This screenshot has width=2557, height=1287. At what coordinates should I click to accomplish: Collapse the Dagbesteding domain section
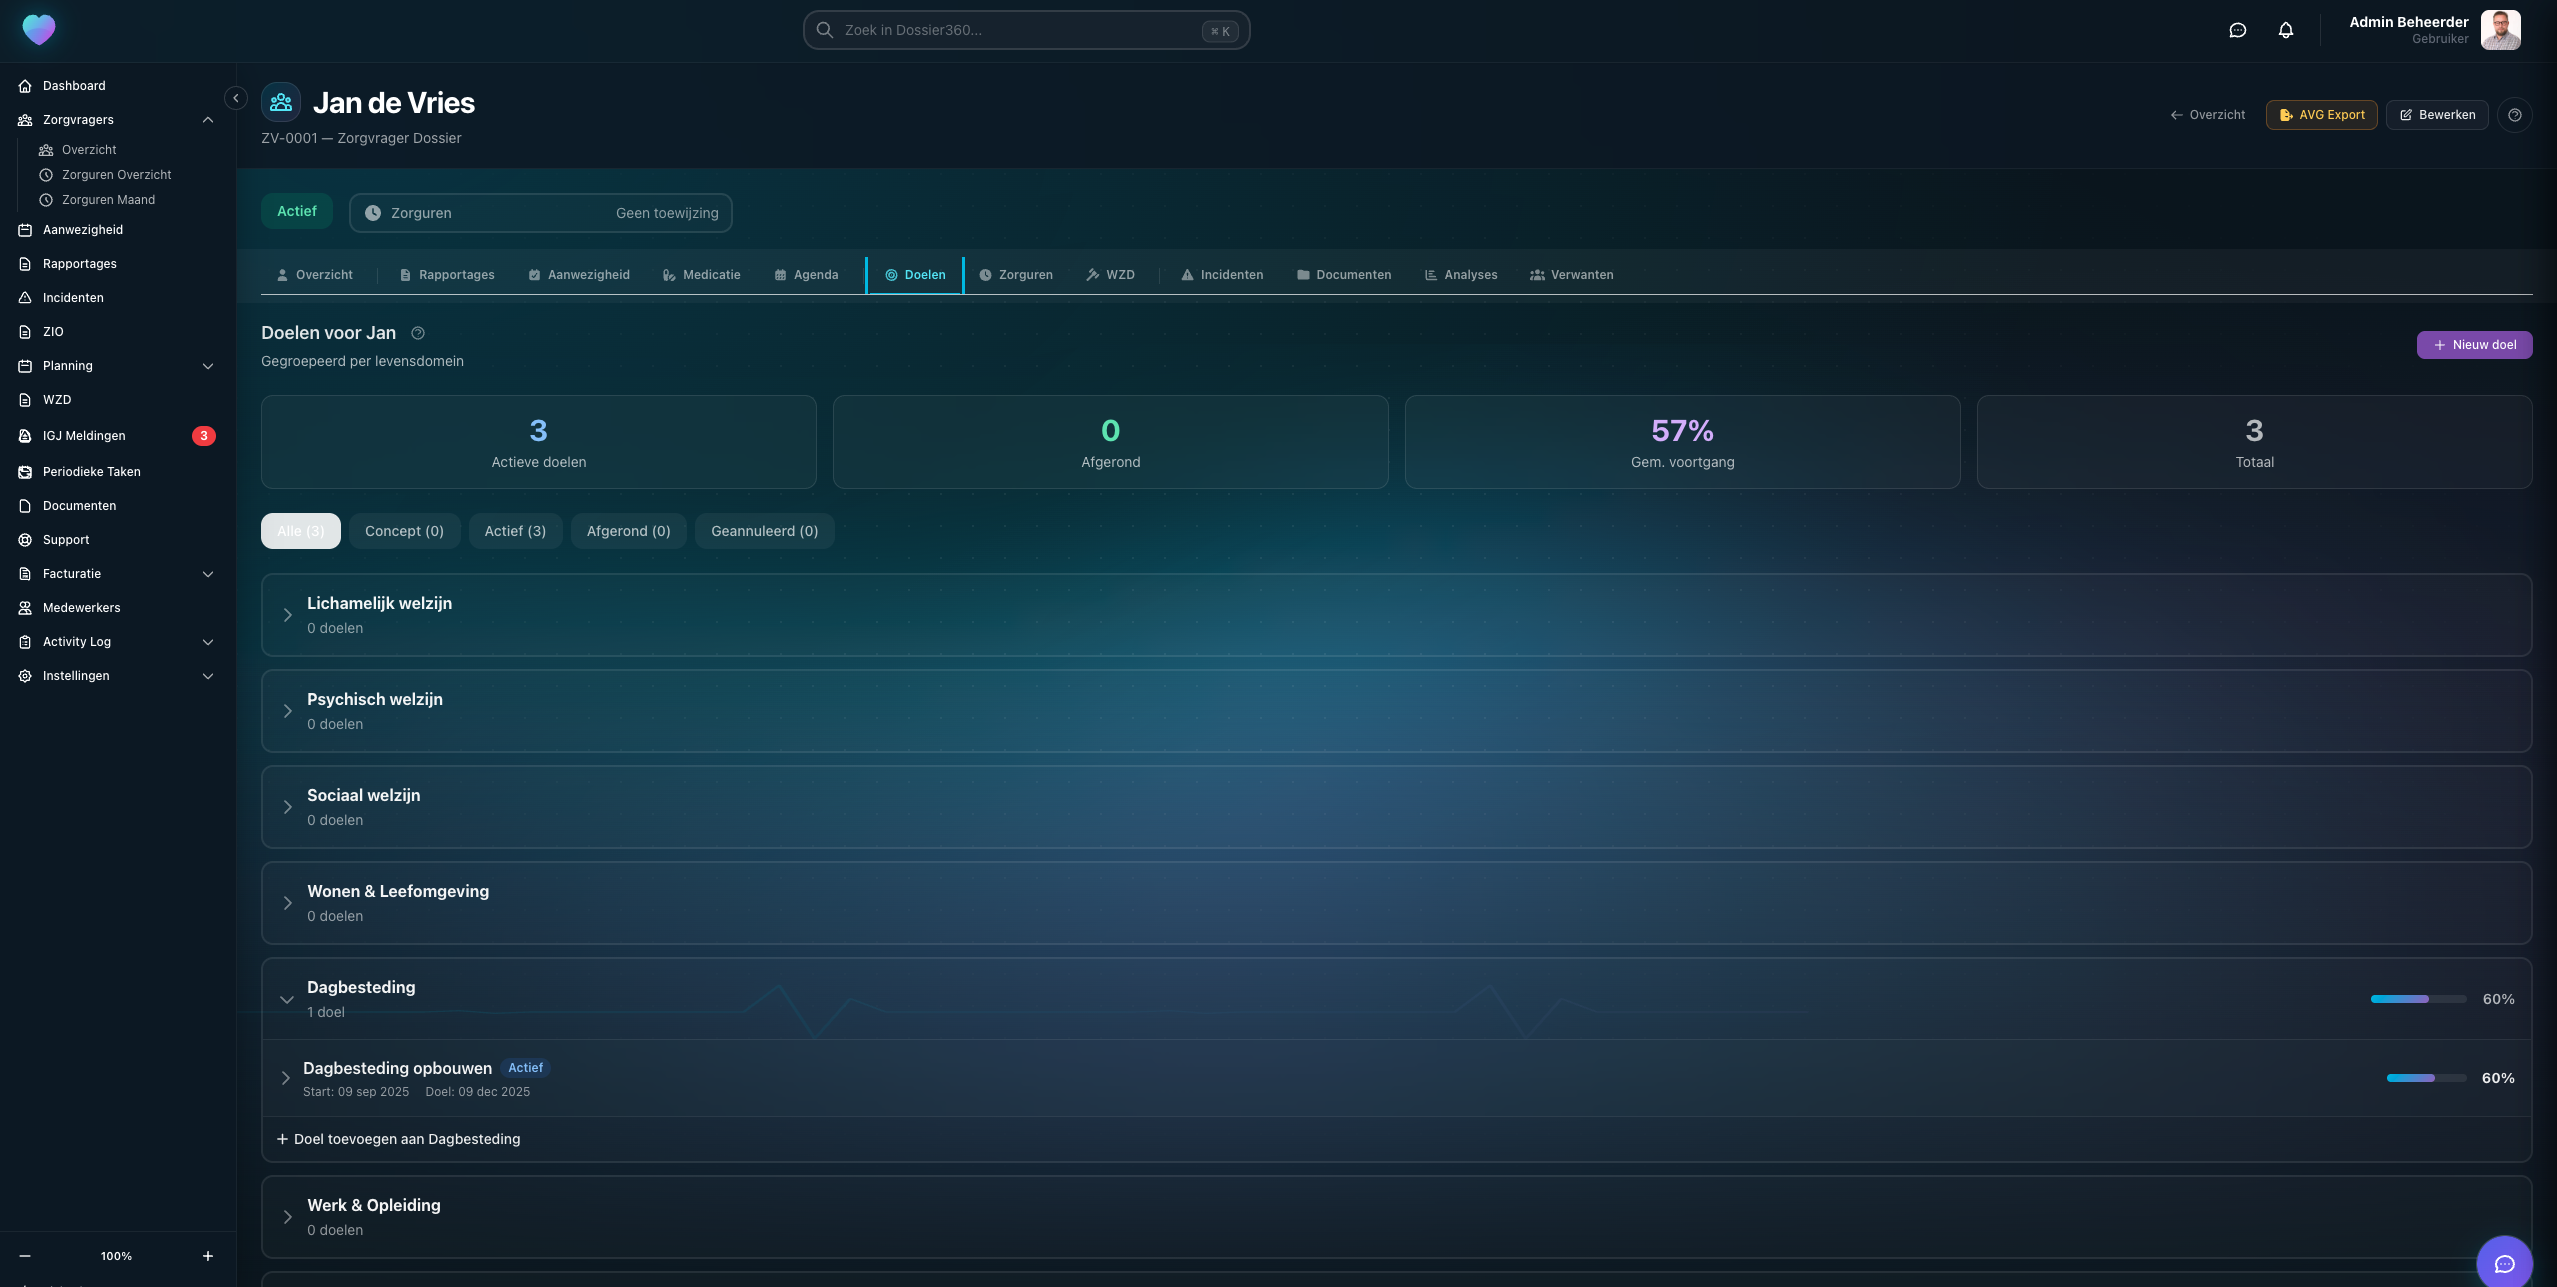(287, 999)
